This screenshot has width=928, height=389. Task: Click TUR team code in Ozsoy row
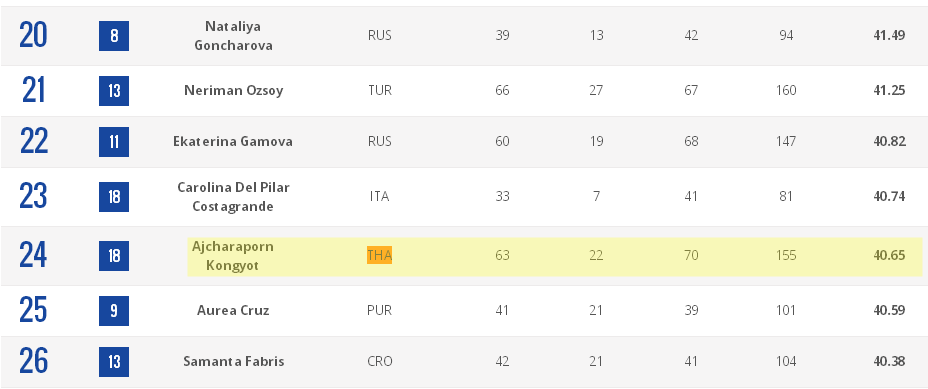[x=379, y=90]
